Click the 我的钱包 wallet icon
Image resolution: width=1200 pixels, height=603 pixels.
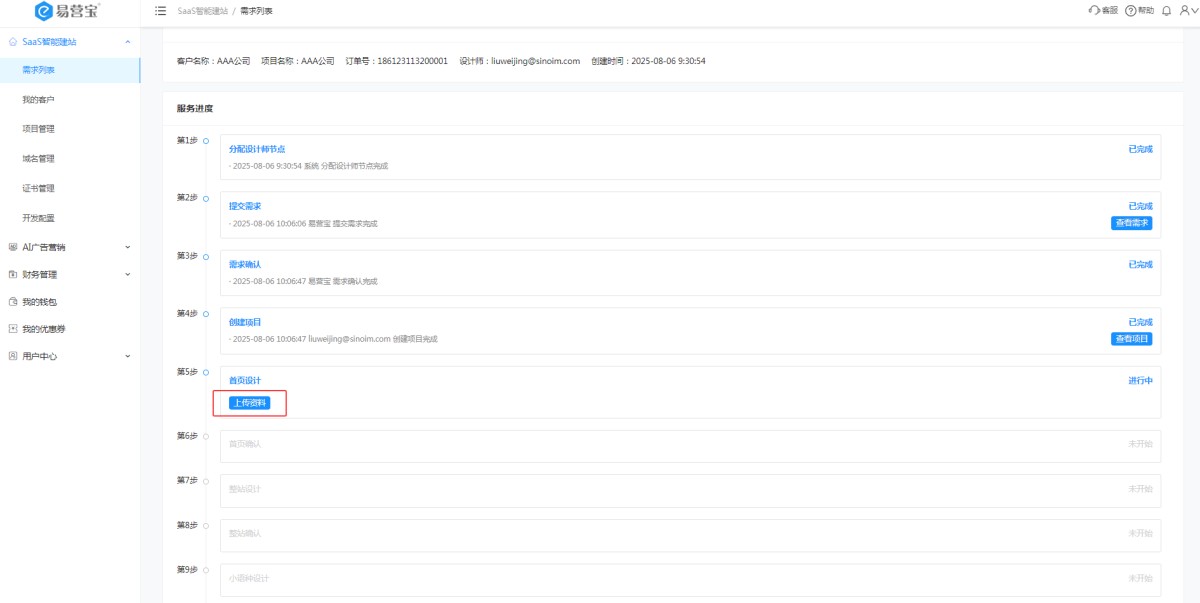tap(12, 301)
